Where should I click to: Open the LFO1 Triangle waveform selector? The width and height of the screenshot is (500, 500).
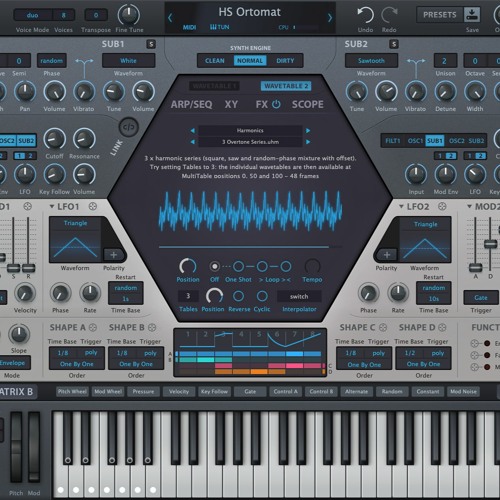[x=75, y=223]
